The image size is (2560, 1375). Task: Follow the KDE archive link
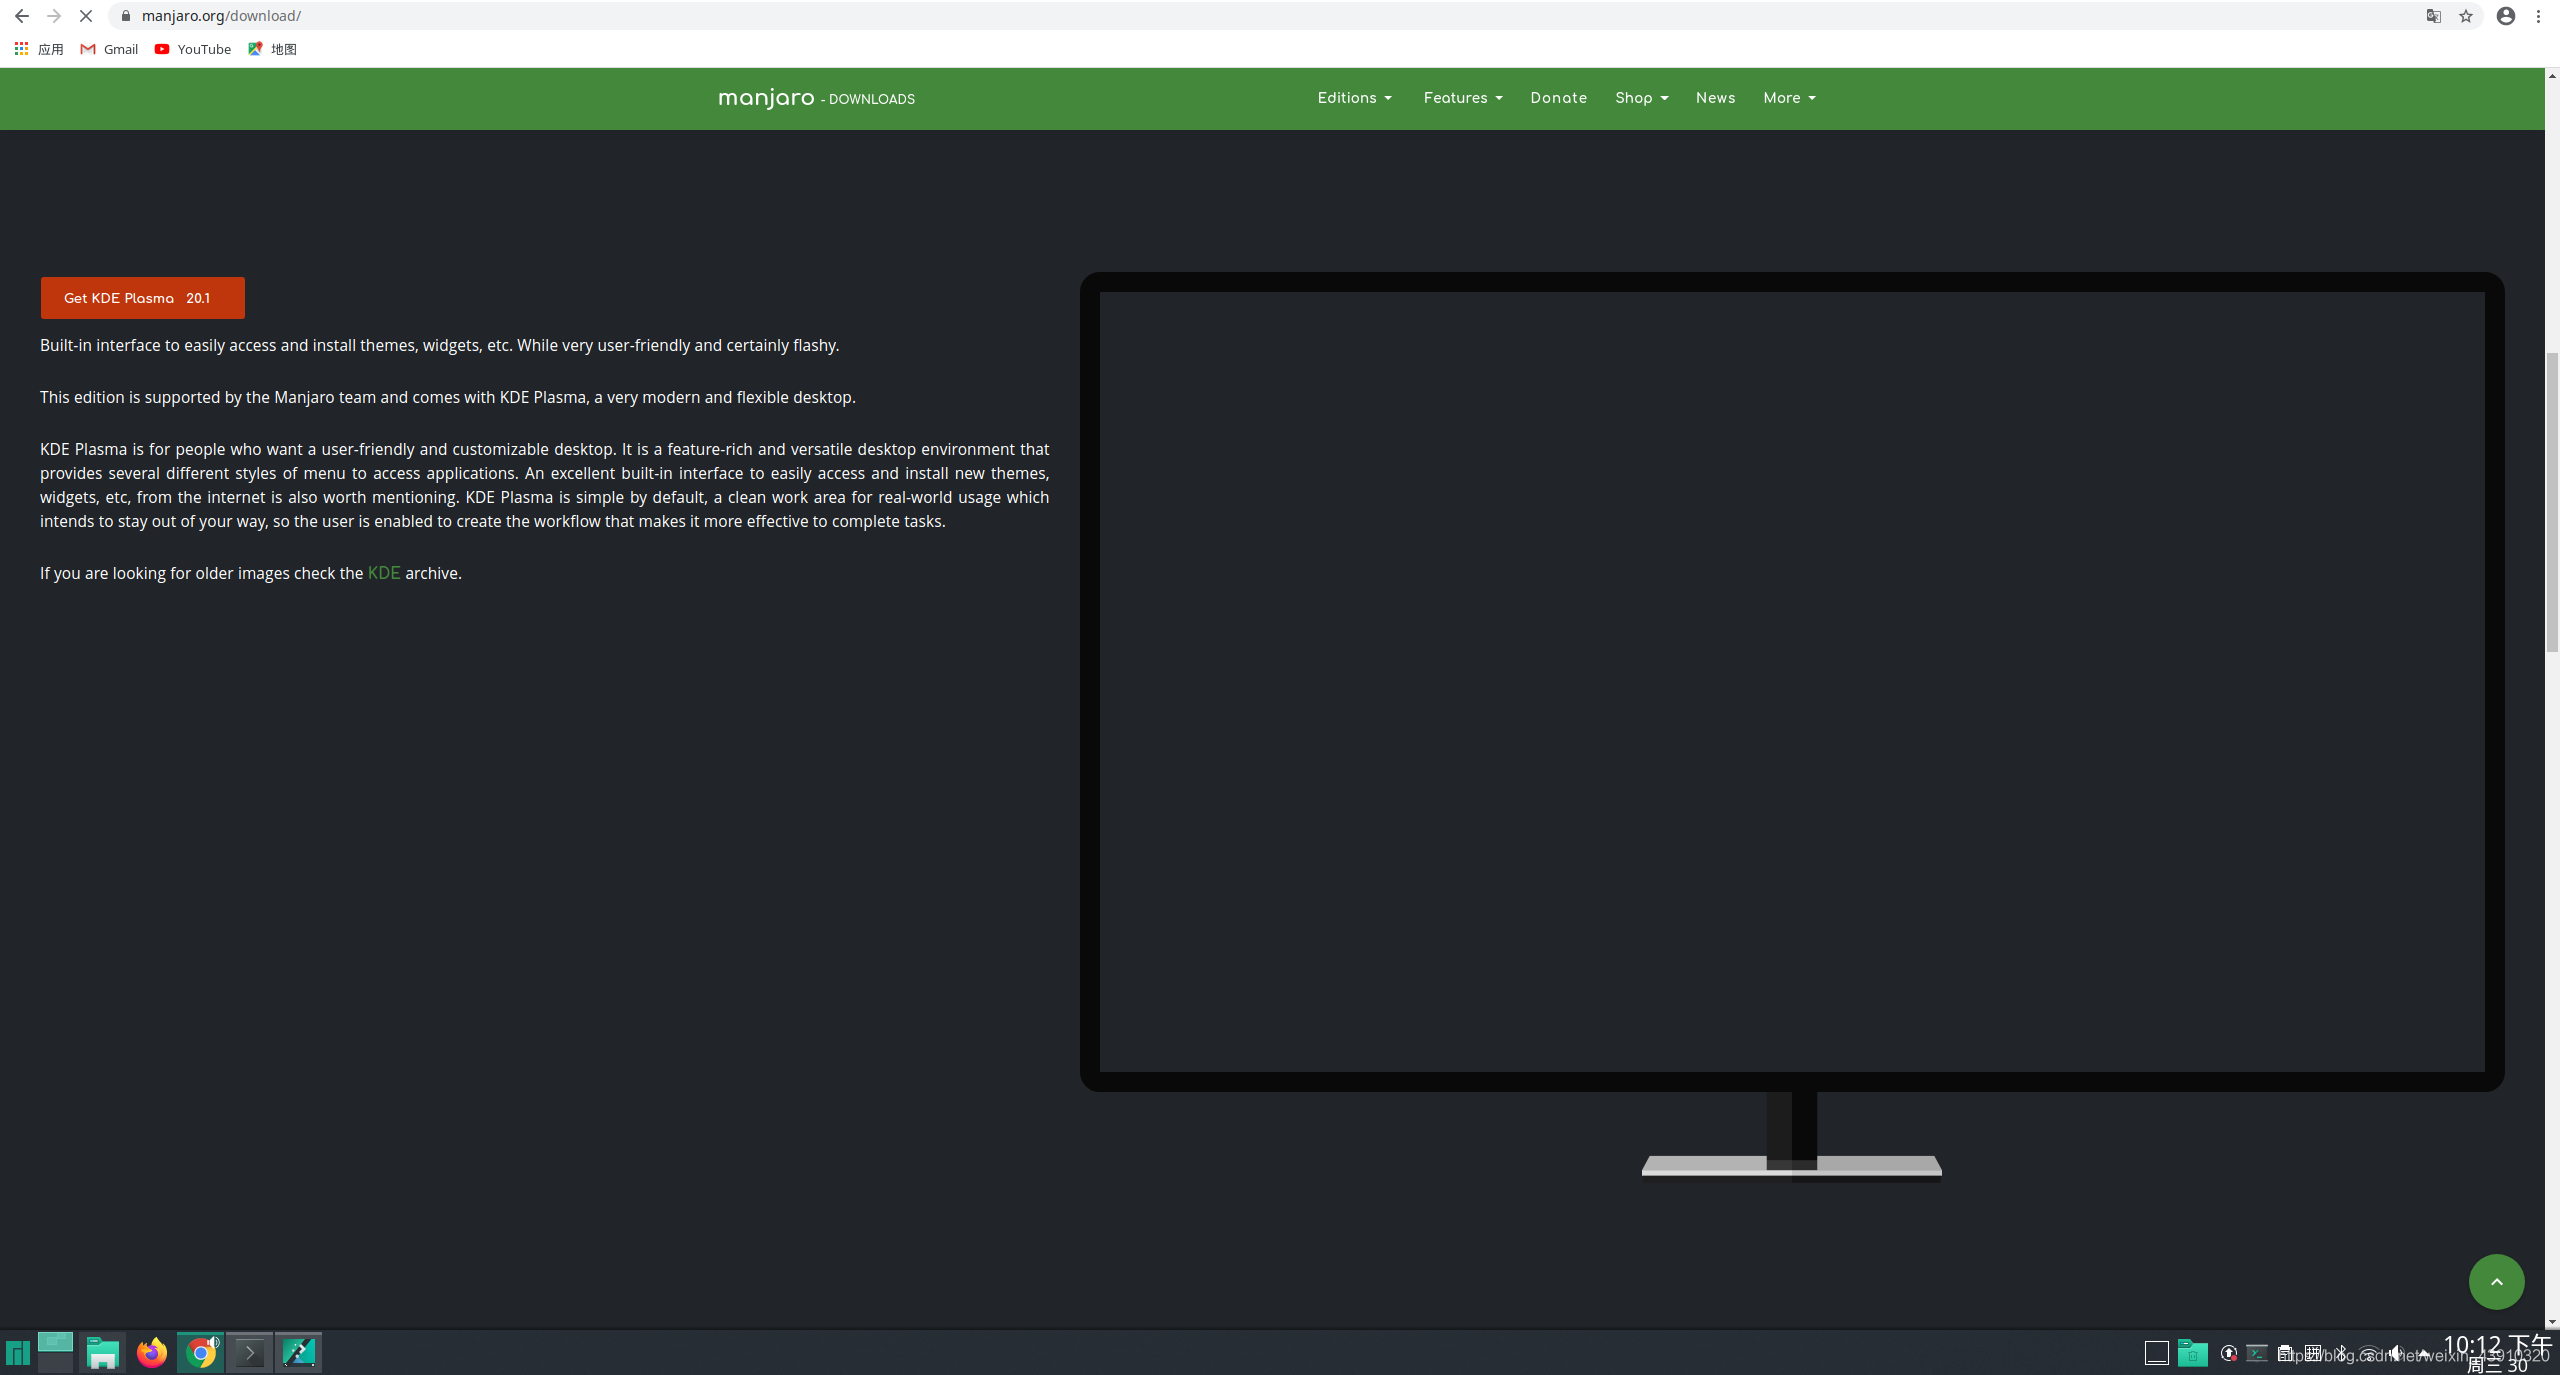click(x=384, y=573)
